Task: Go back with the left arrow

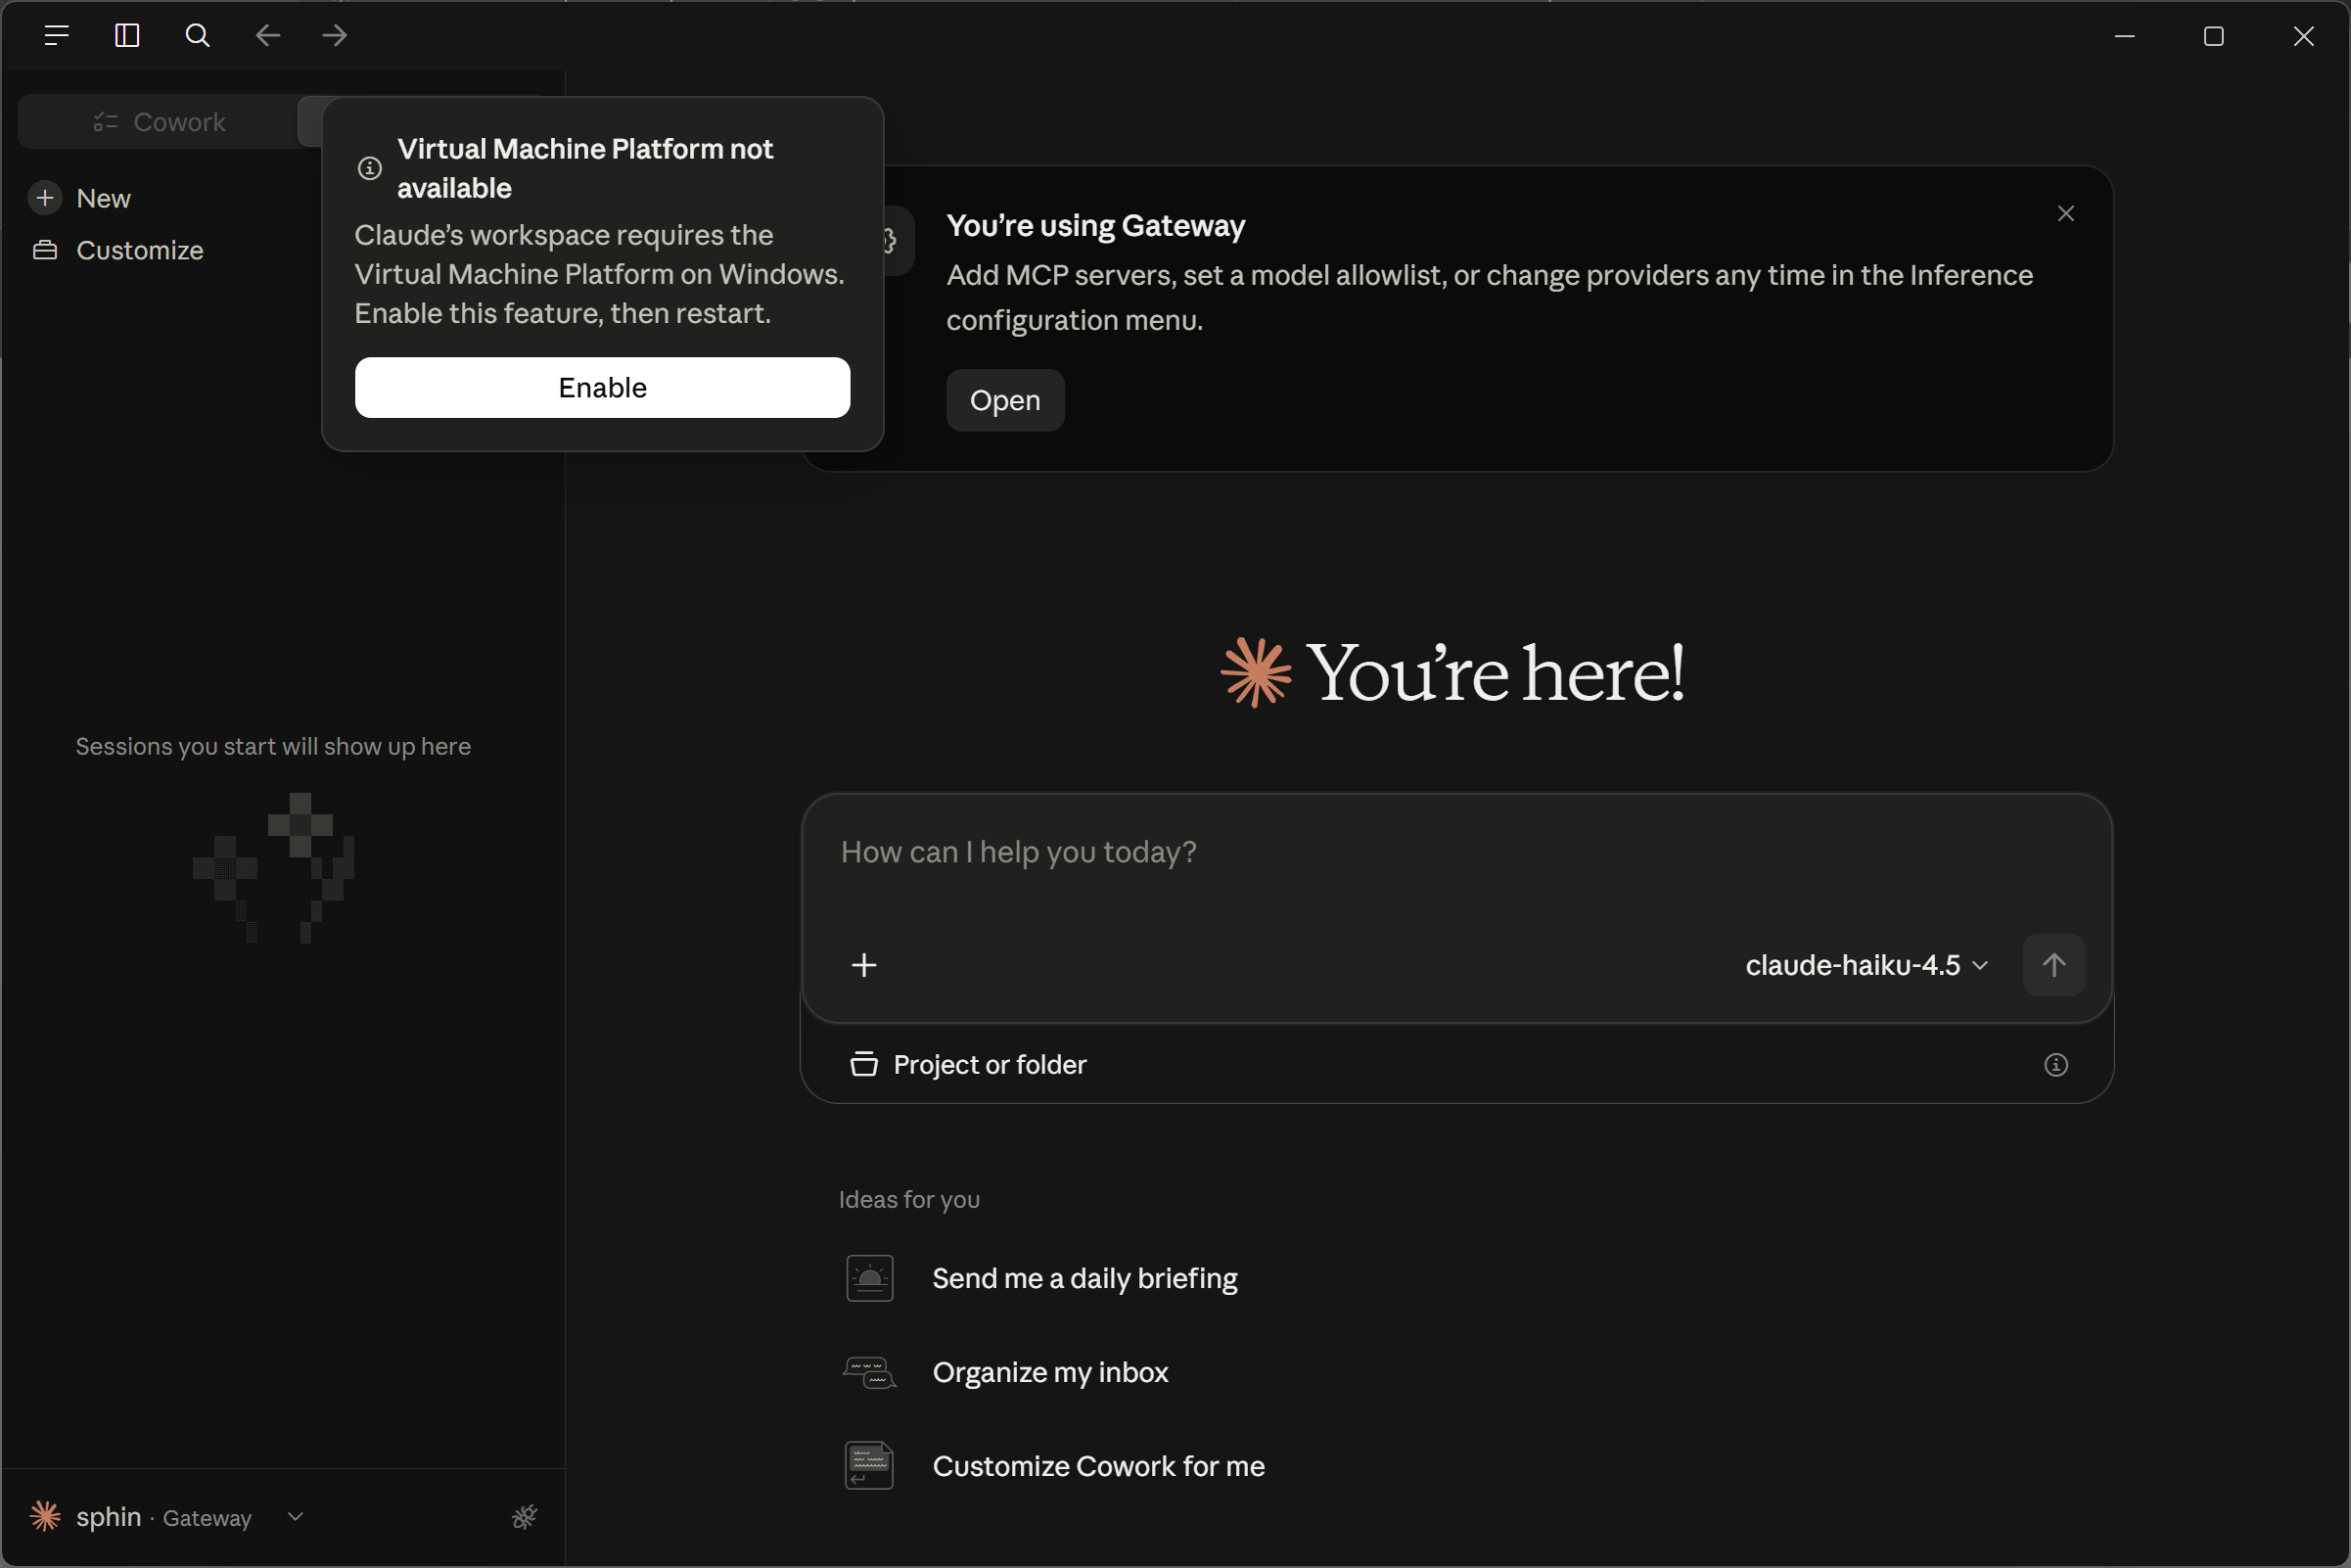Action: (x=267, y=36)
